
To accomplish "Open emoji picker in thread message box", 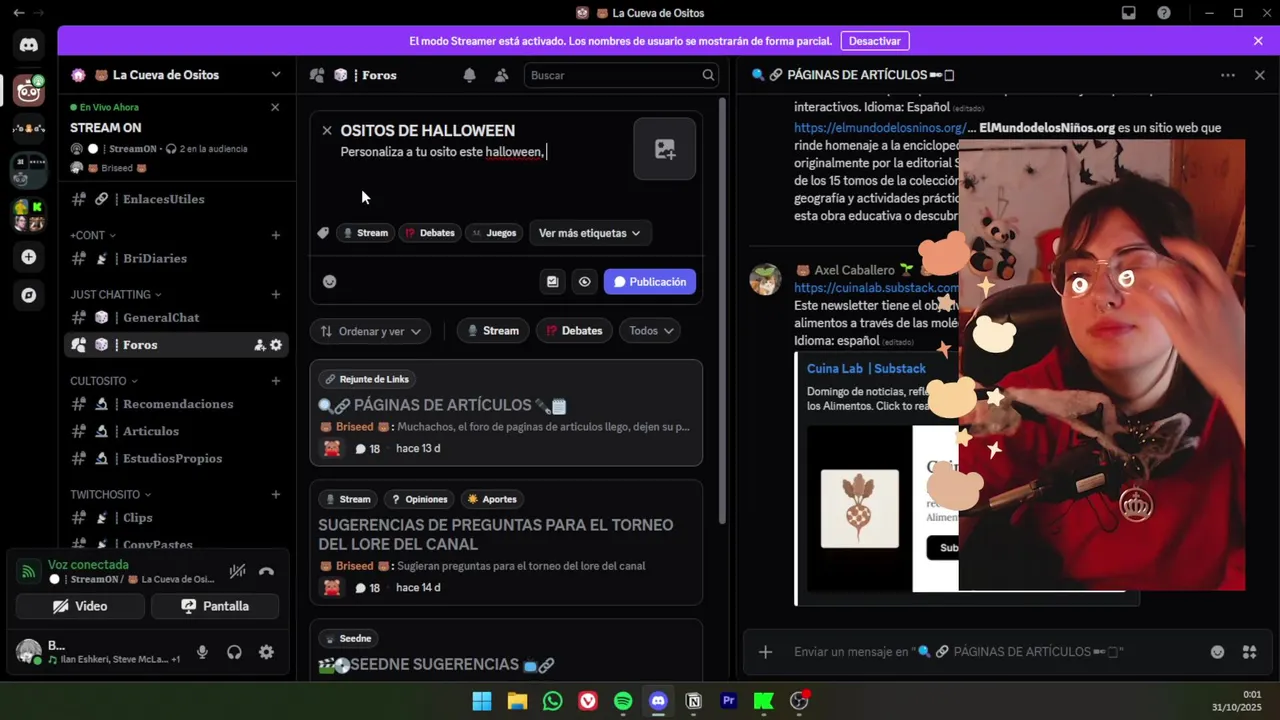I will 1217,652.
